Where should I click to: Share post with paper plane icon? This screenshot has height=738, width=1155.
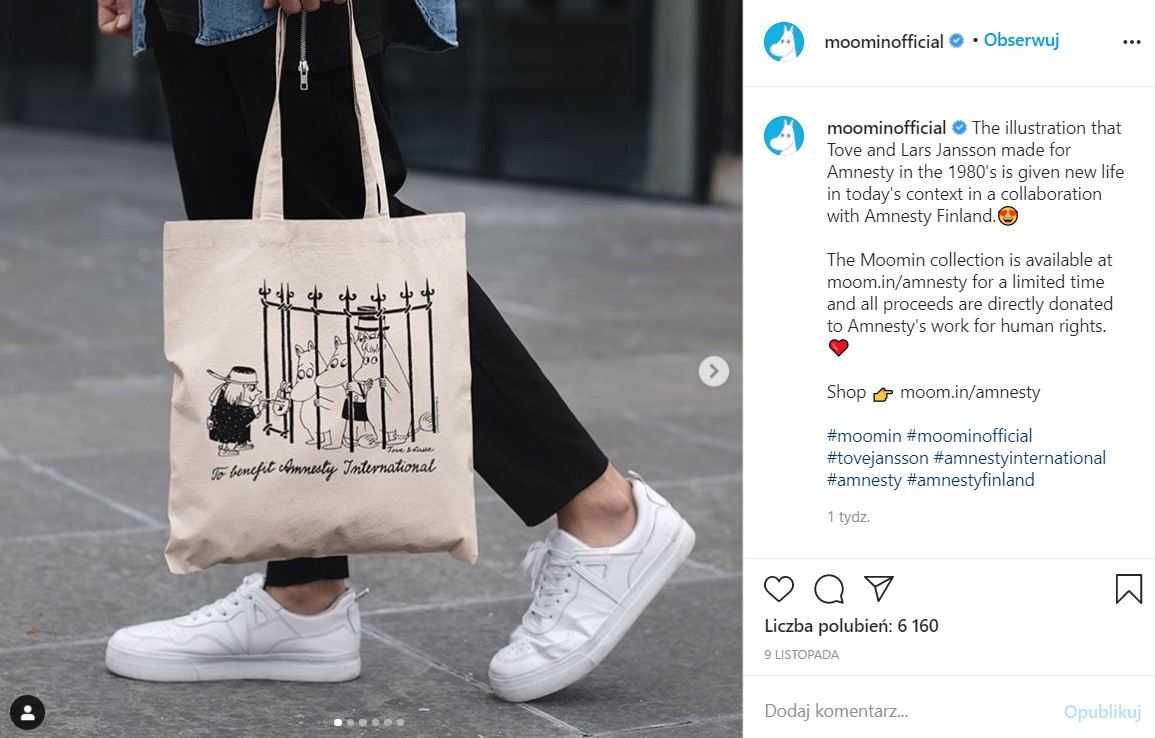pos(879,588)
